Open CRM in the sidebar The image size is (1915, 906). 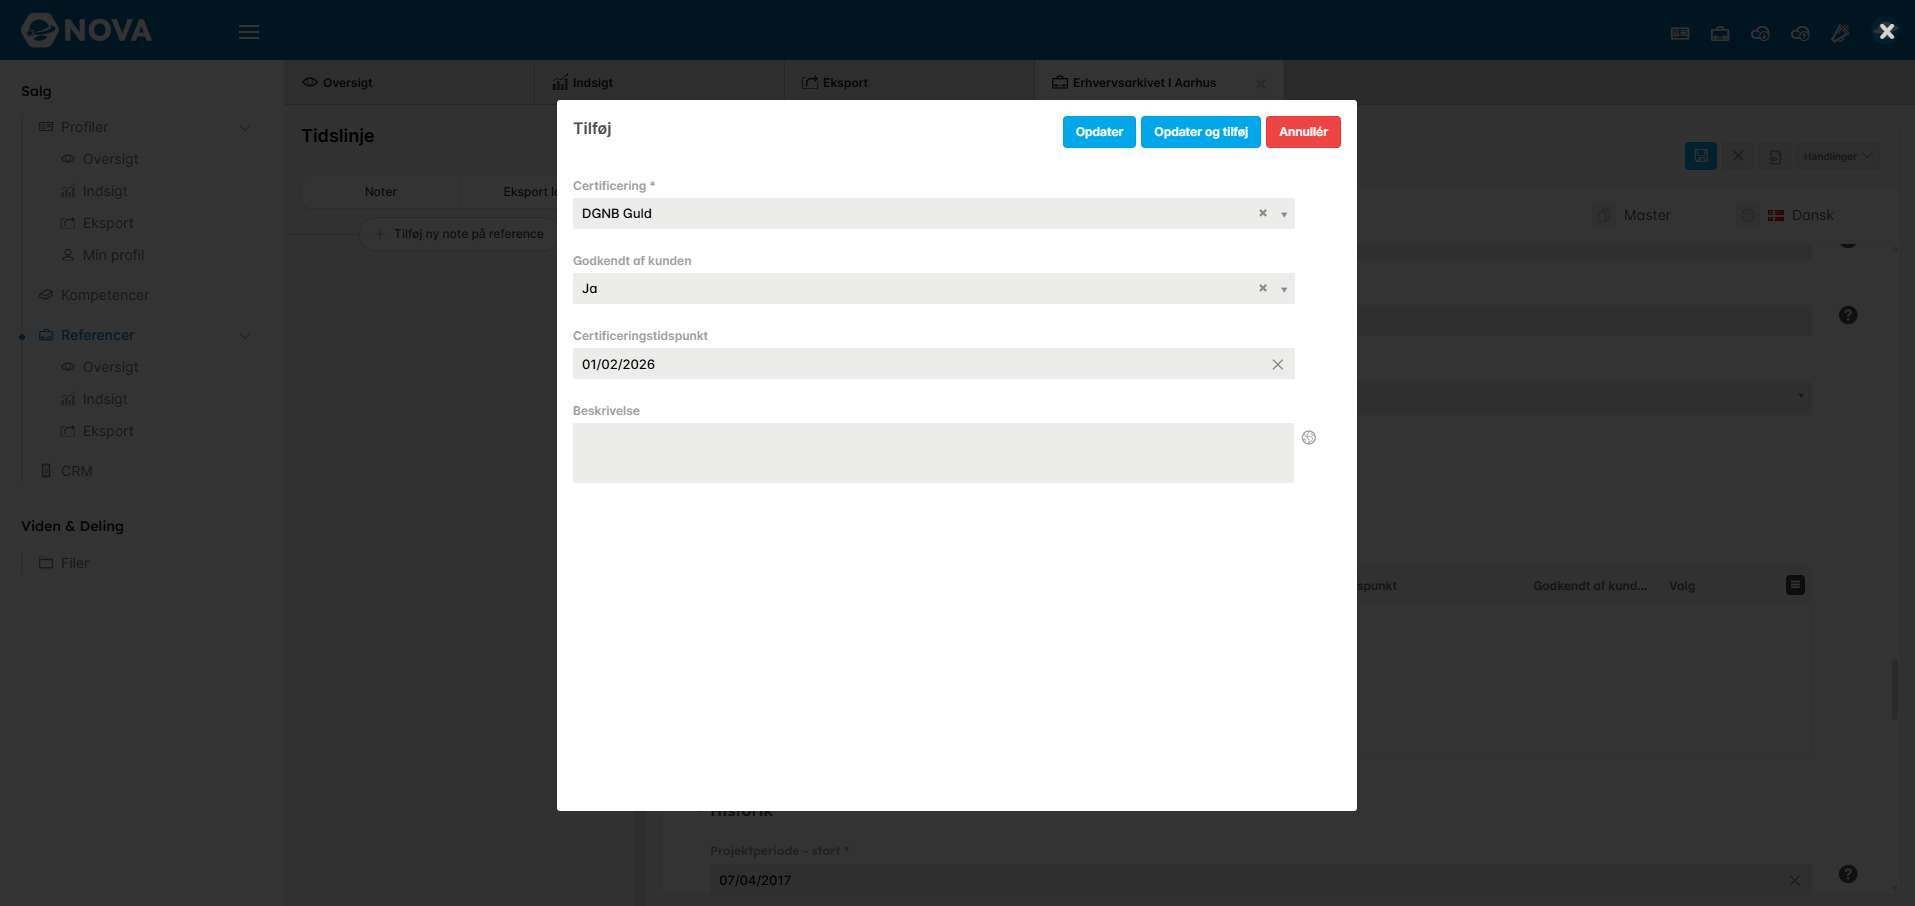click(x=76, y=471)
